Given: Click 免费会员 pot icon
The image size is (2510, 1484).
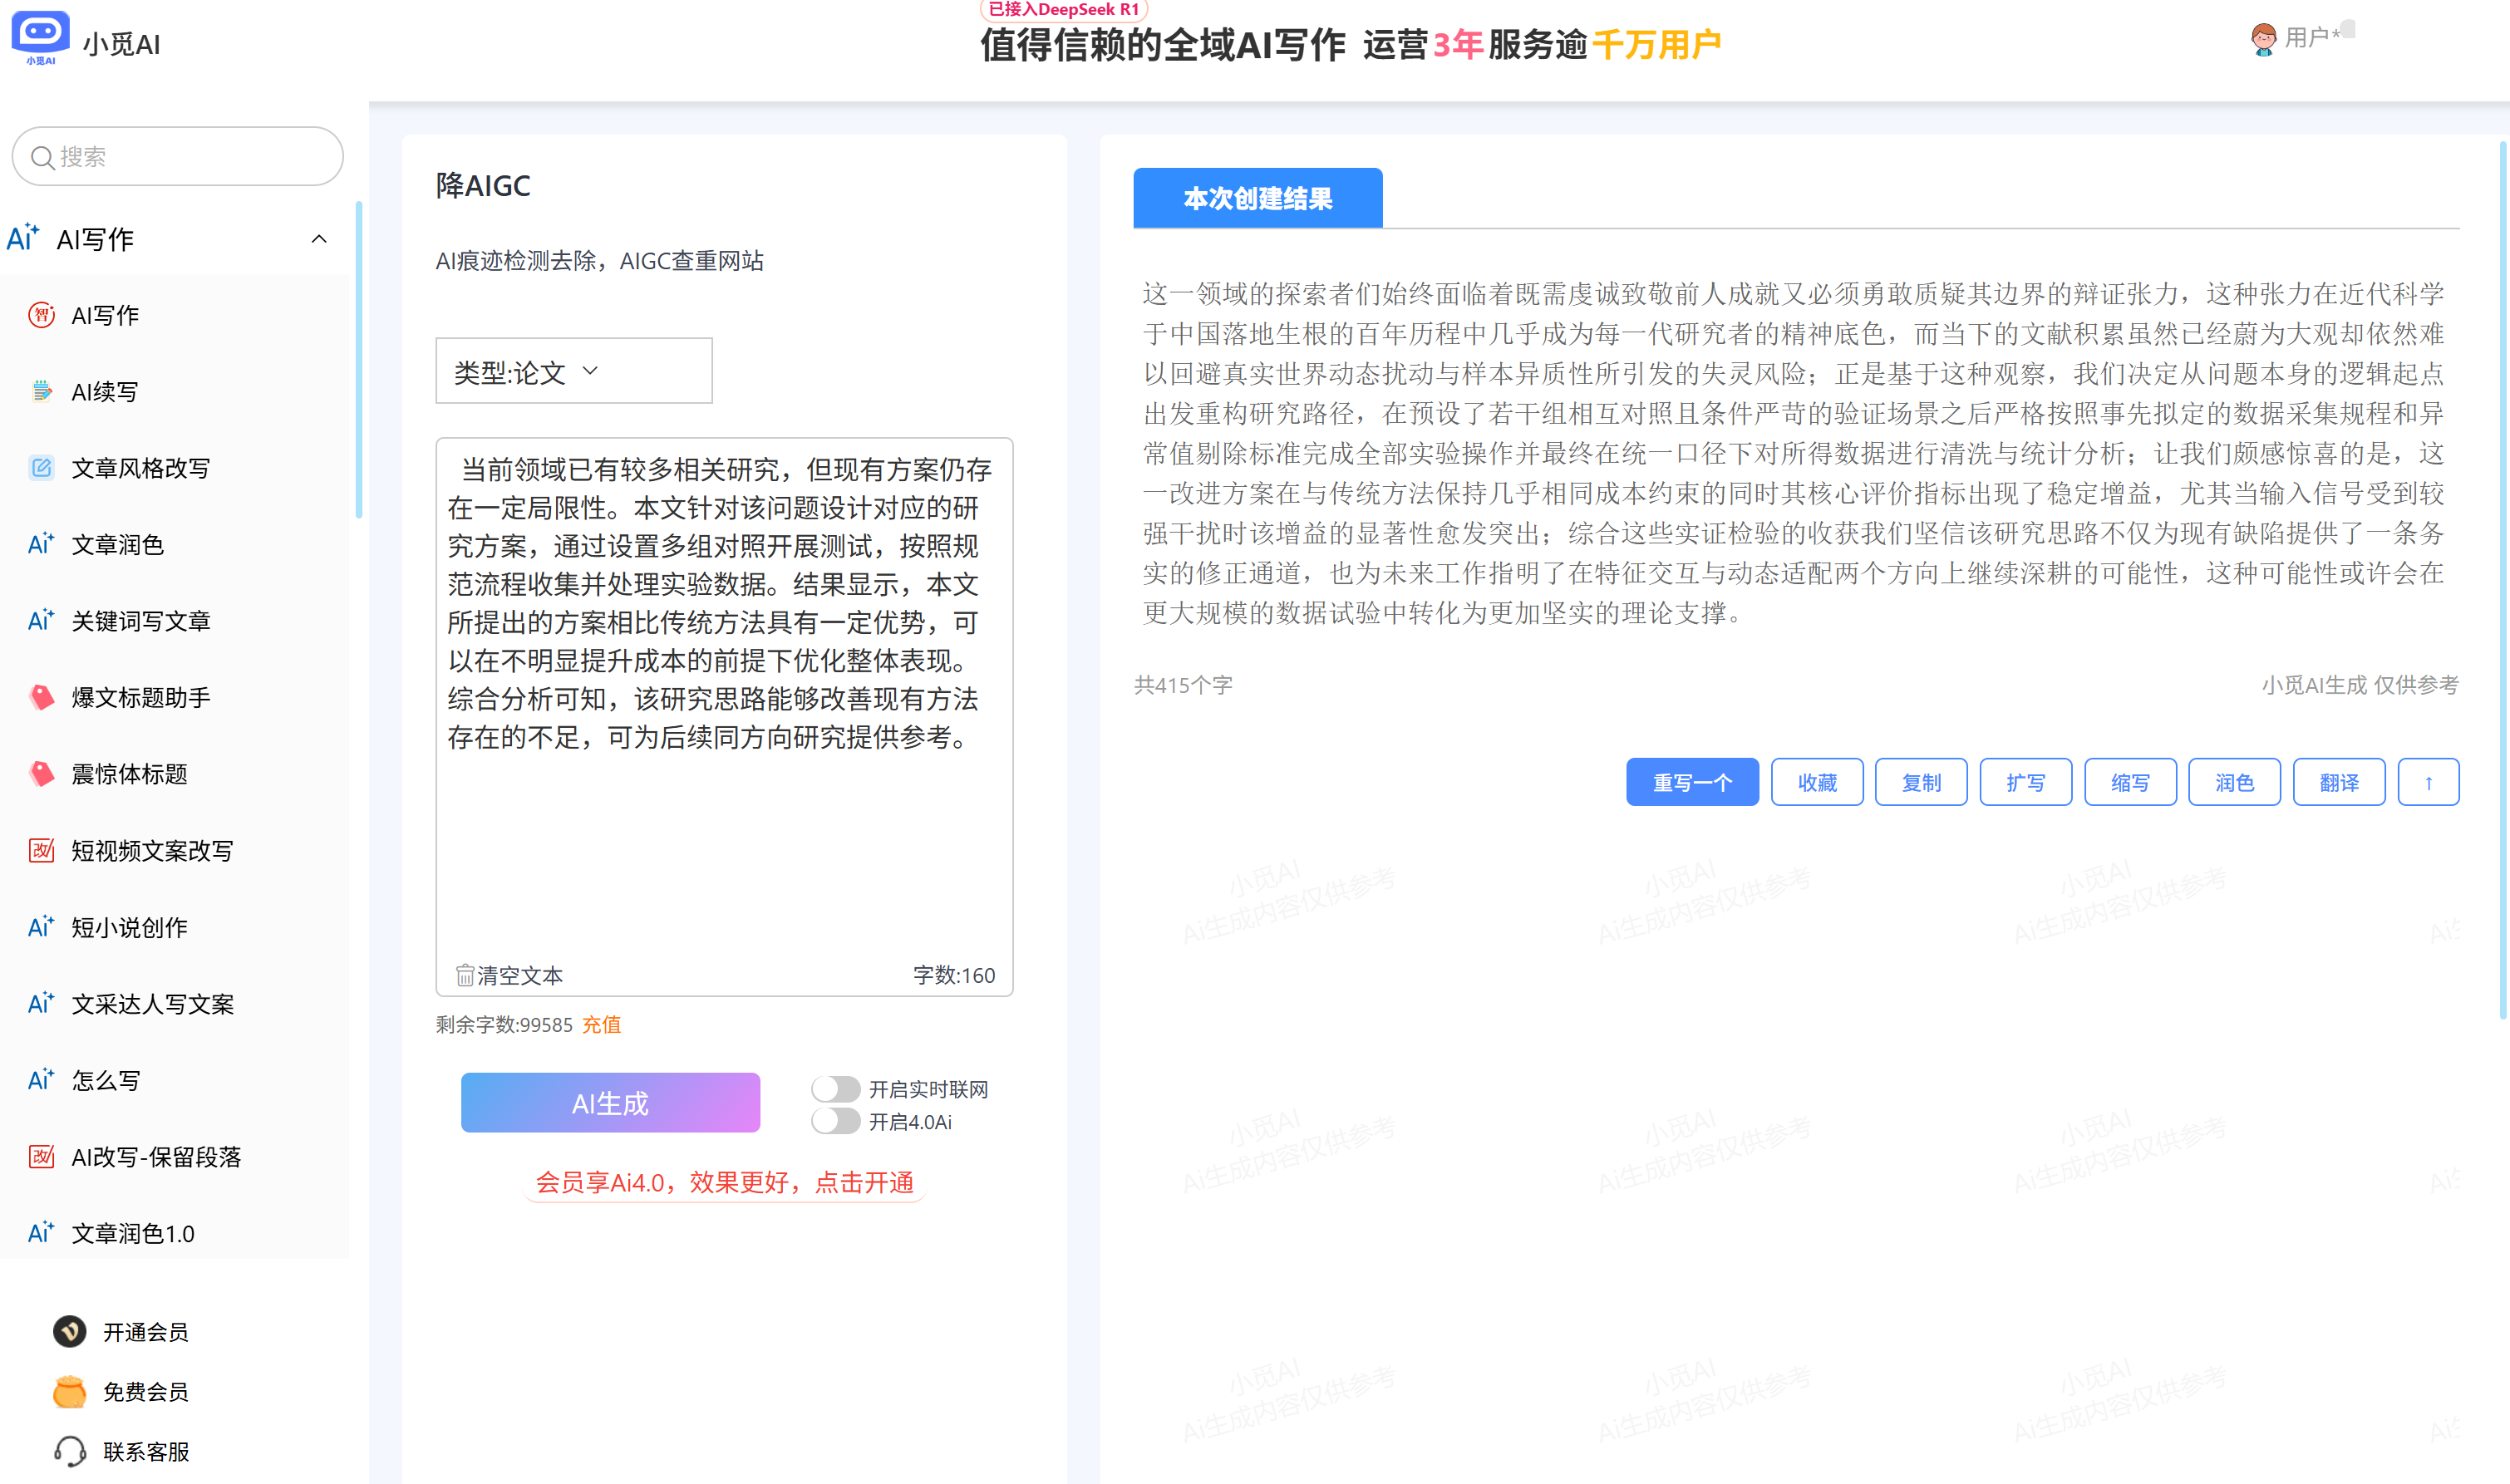Looking at the screenshot, I should click(69, 1391).
